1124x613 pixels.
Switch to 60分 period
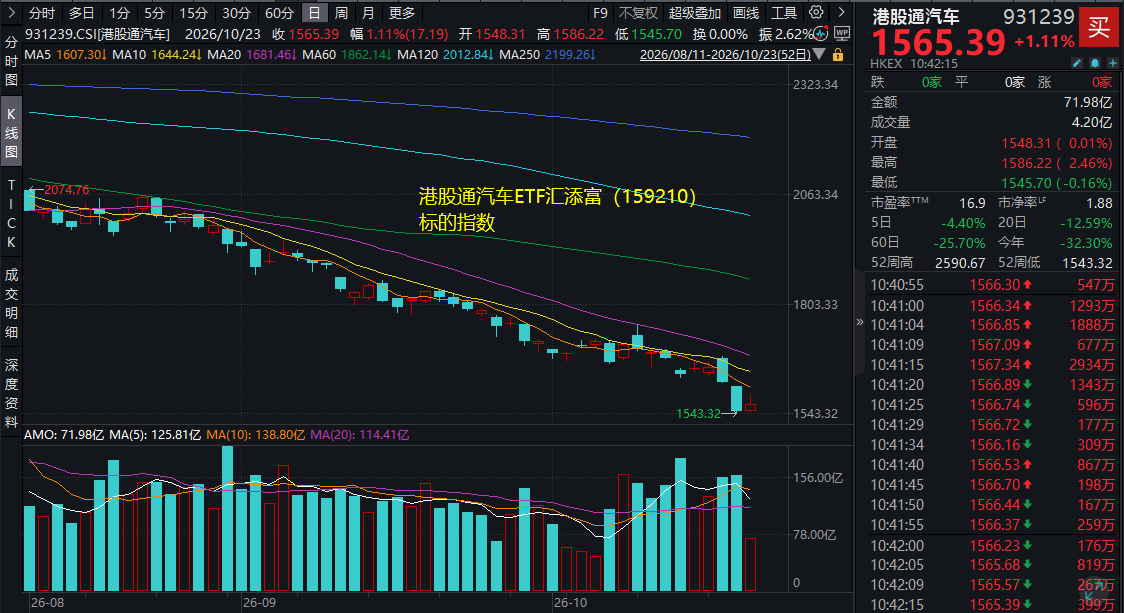(280, 13)
